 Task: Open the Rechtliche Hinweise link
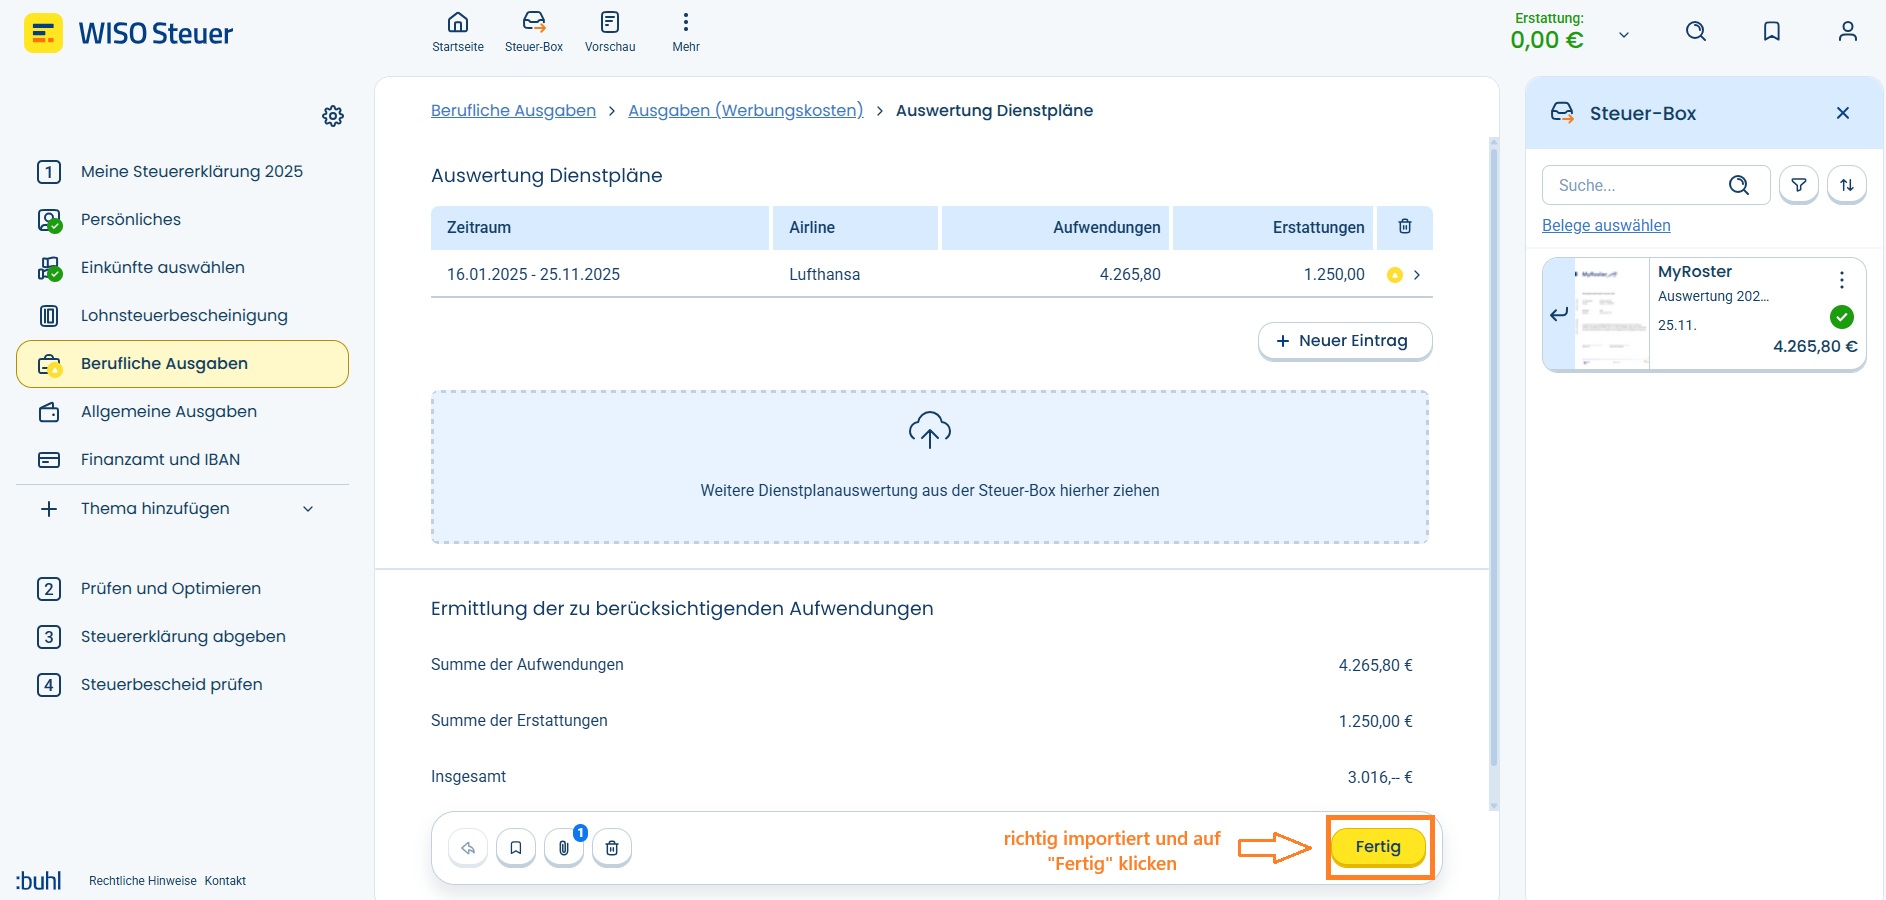click(x=143, y=881)
